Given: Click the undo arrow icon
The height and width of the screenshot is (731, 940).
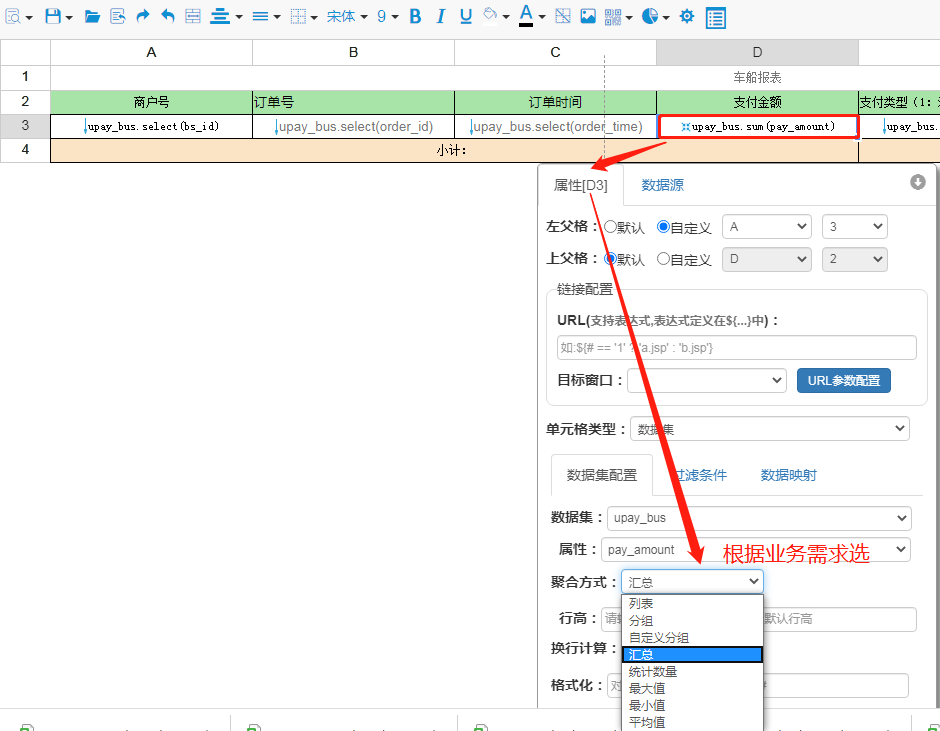Looking at the screenshot, I should [168, 16].
